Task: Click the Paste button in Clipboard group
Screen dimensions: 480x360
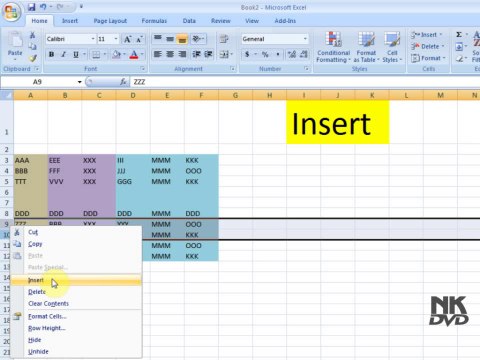Action: tap(15, 47)
